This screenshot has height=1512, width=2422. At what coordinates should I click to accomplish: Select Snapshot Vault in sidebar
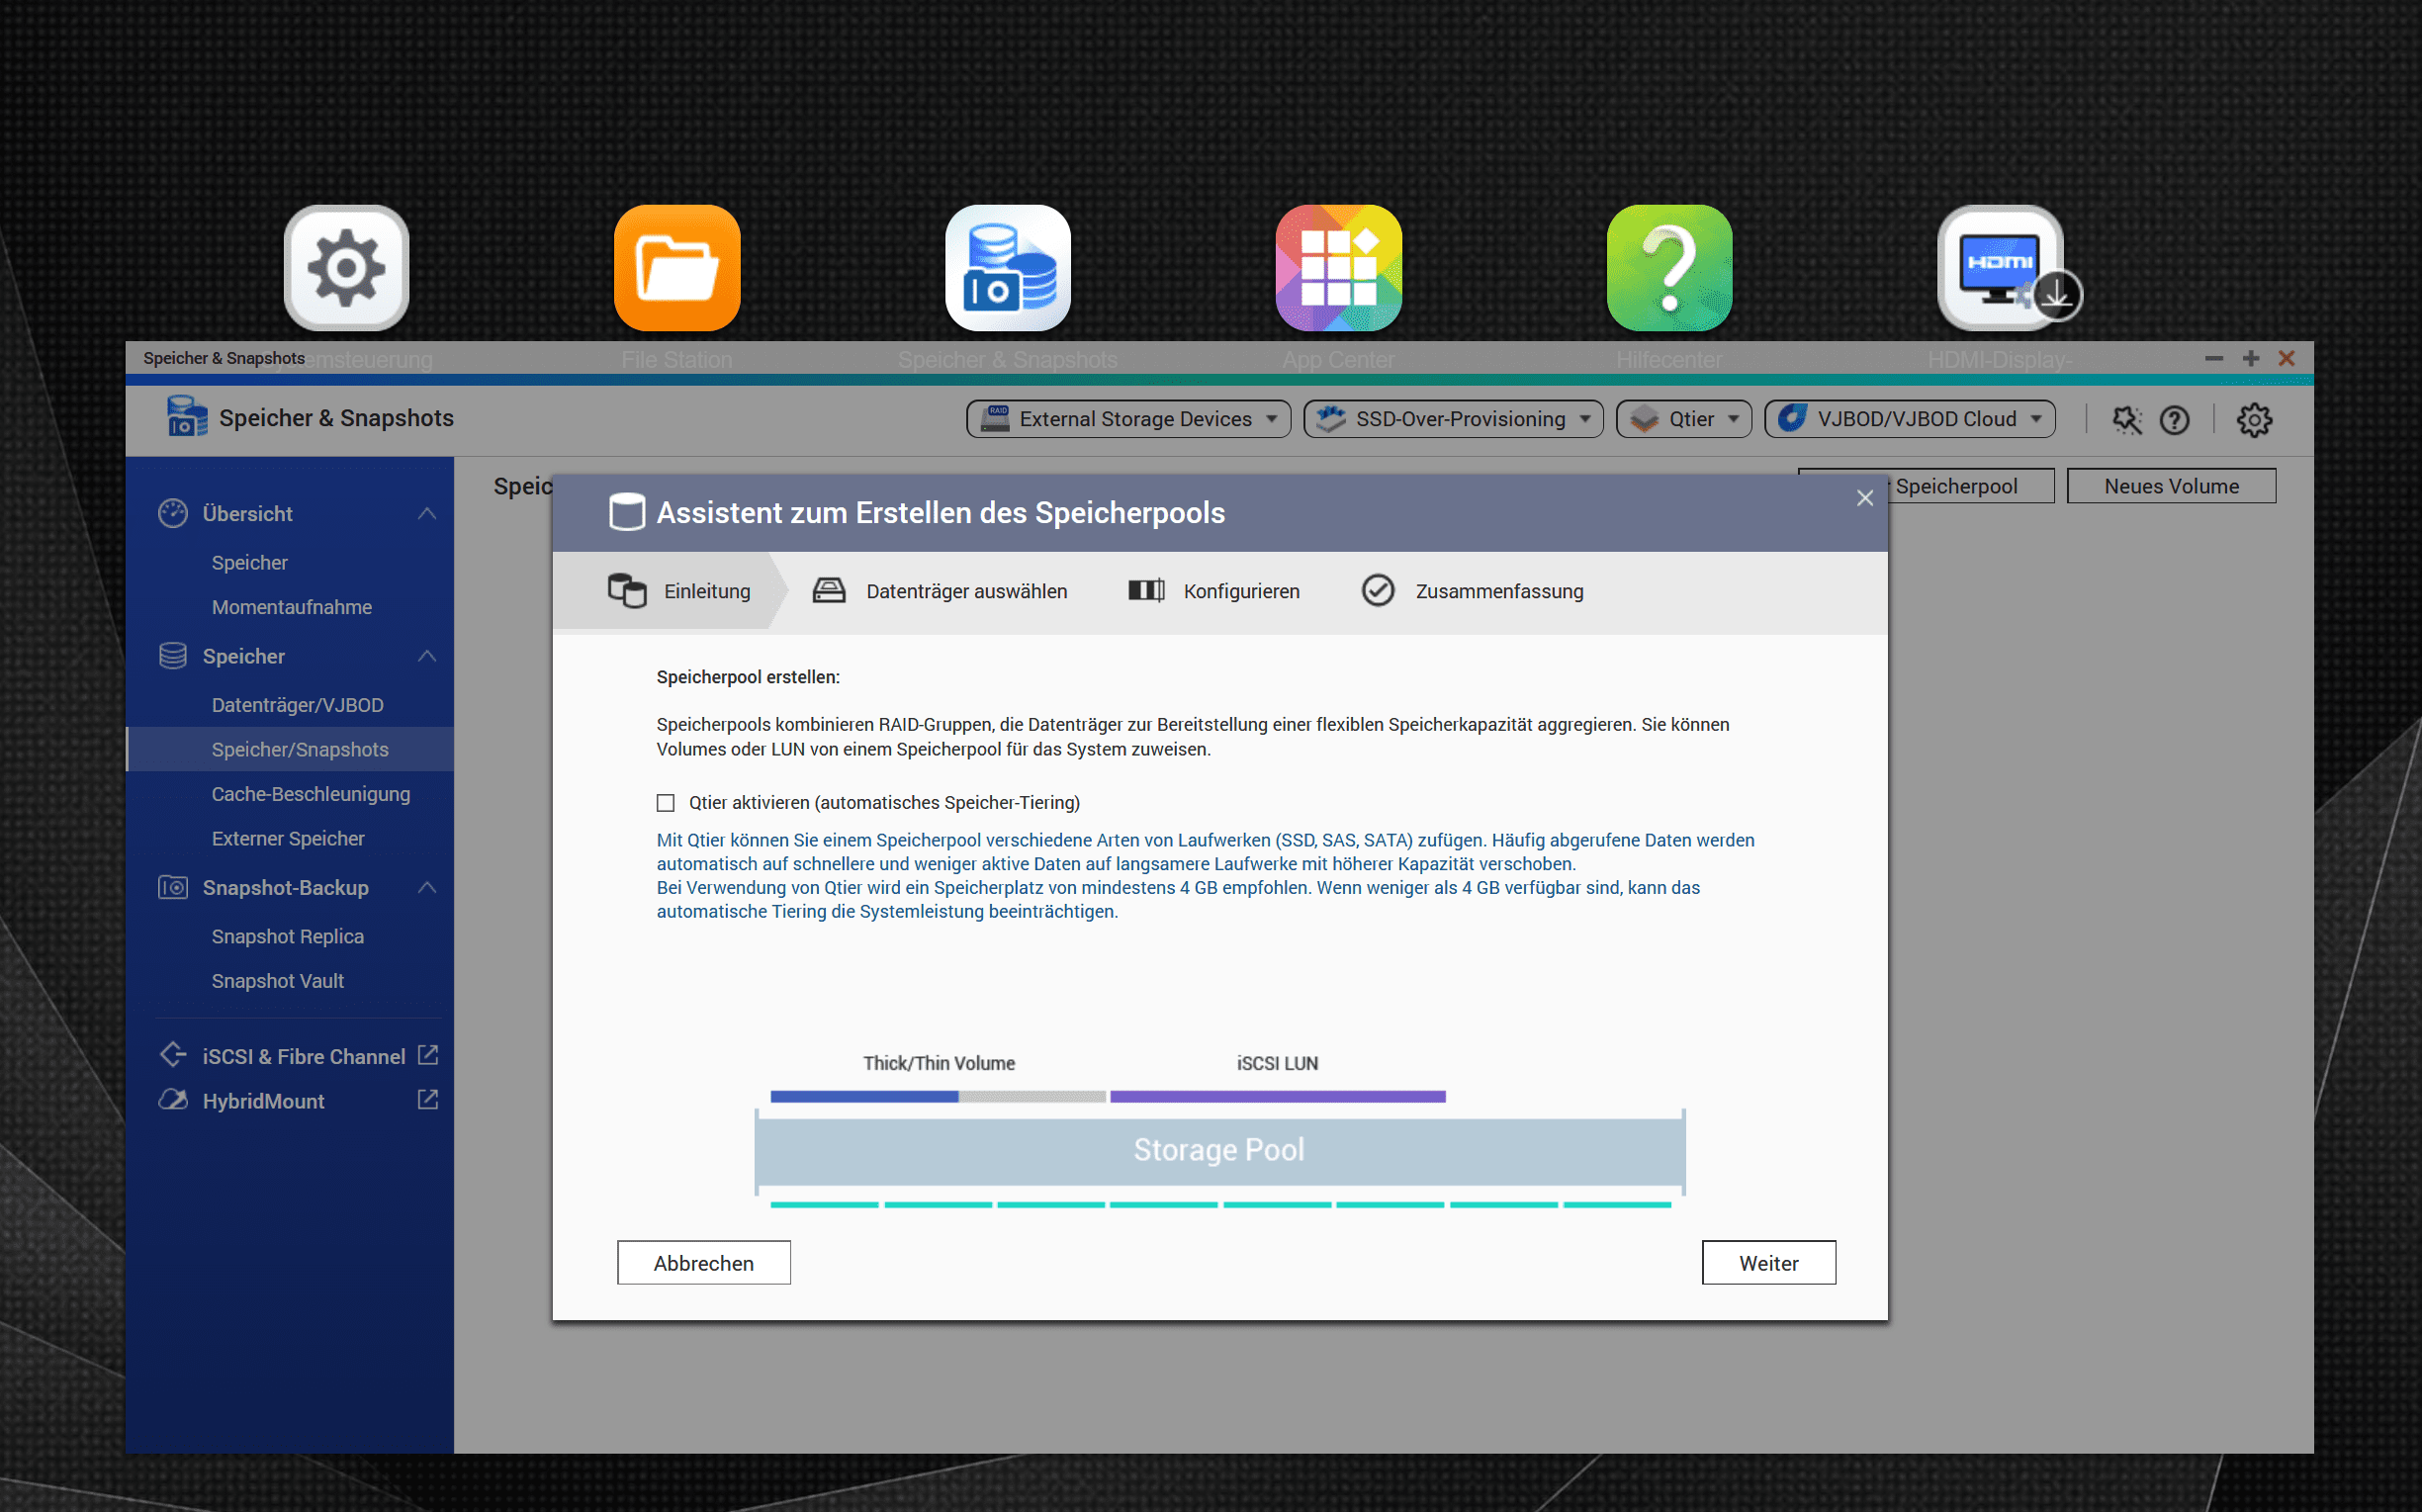[x=278, y=981]
